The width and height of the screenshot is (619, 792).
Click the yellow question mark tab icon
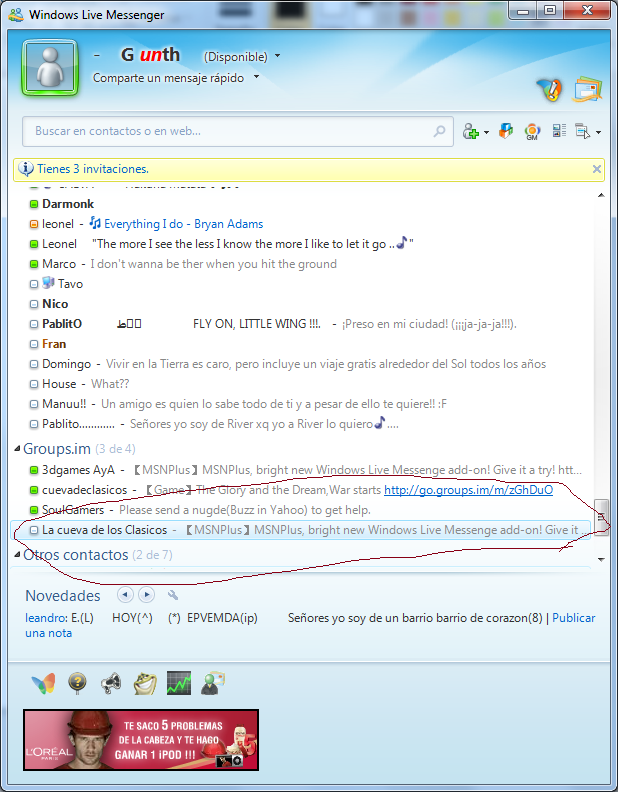(77, 683)
